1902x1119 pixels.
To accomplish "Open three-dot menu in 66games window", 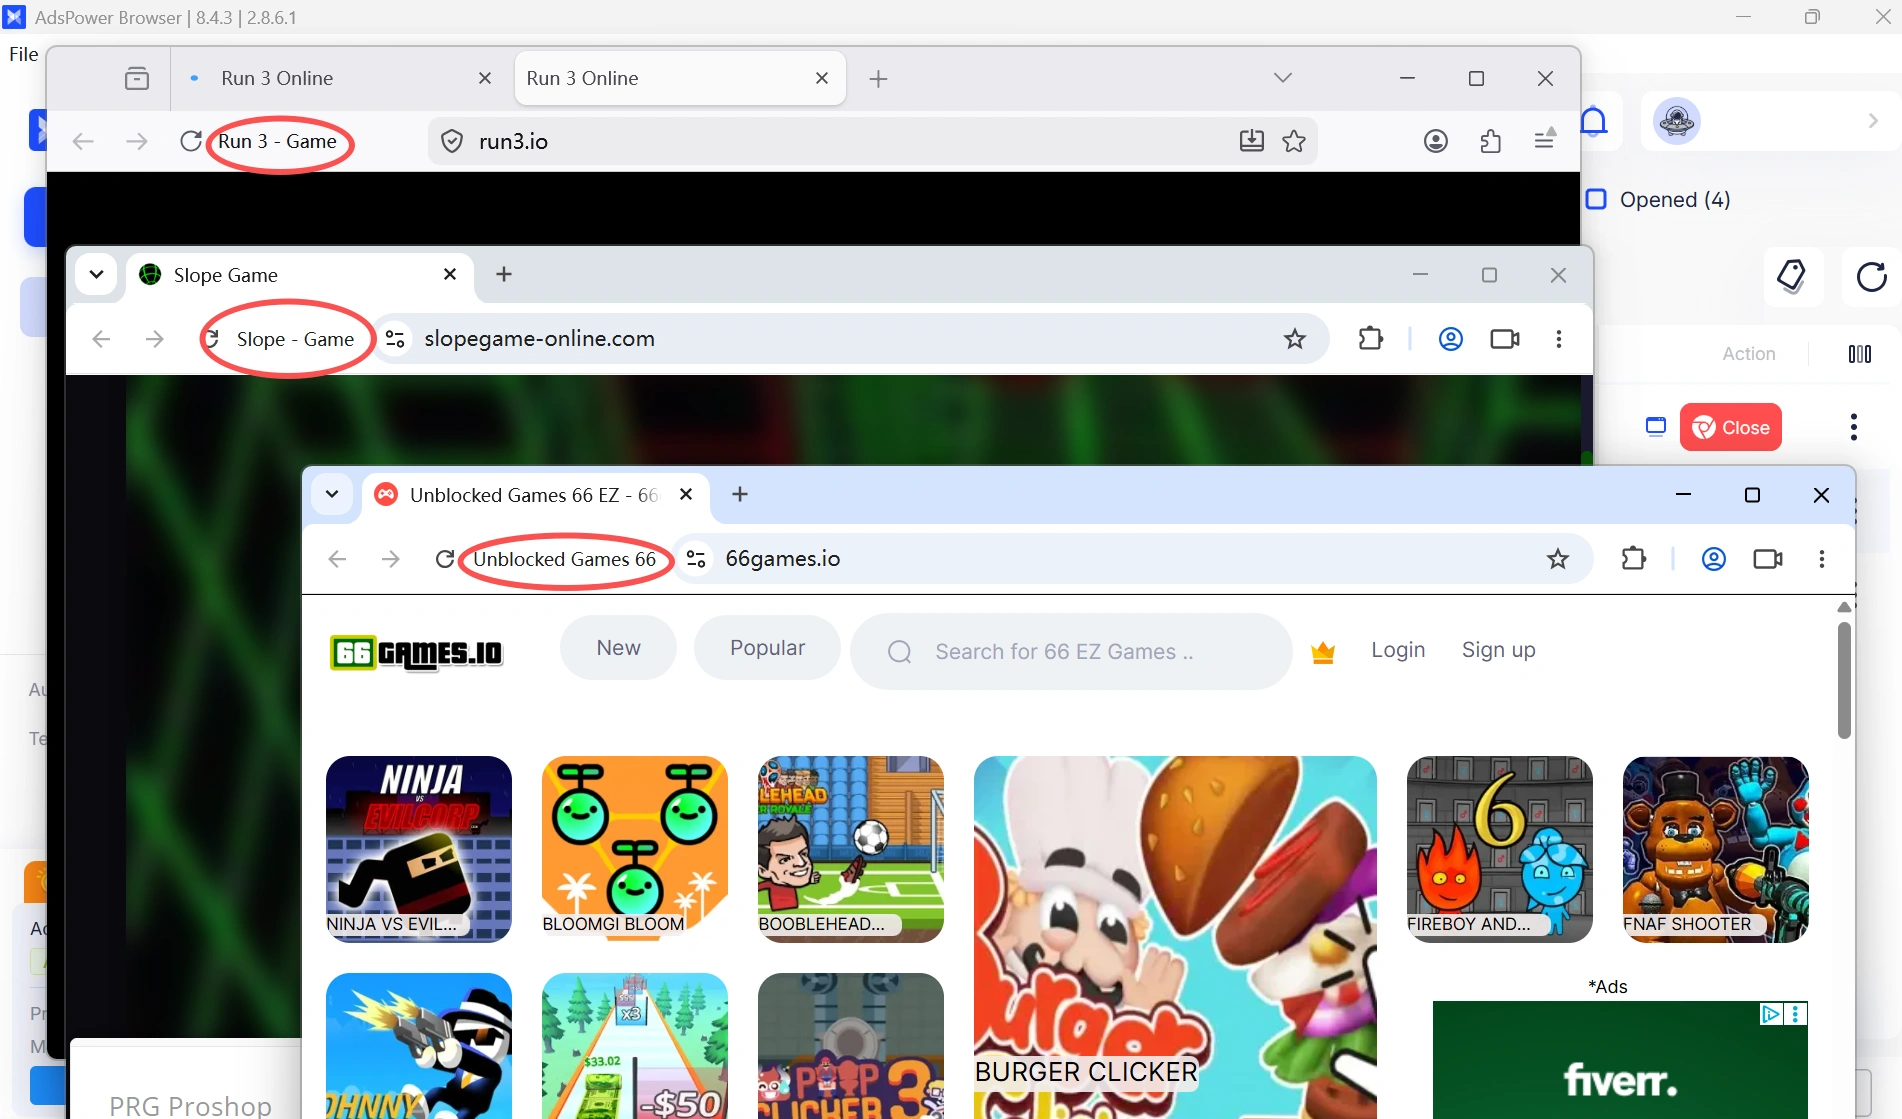I will point(1822,559).
